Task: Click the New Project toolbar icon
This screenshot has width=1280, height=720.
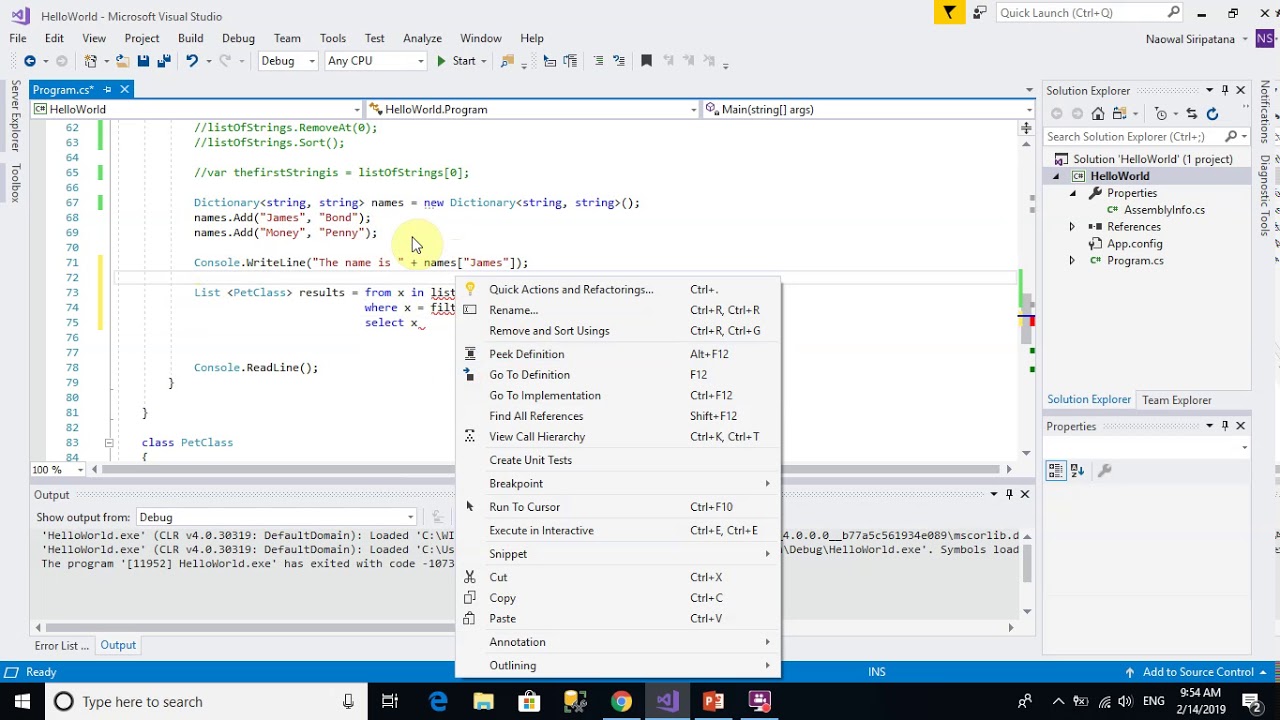Action: (91, 61)
